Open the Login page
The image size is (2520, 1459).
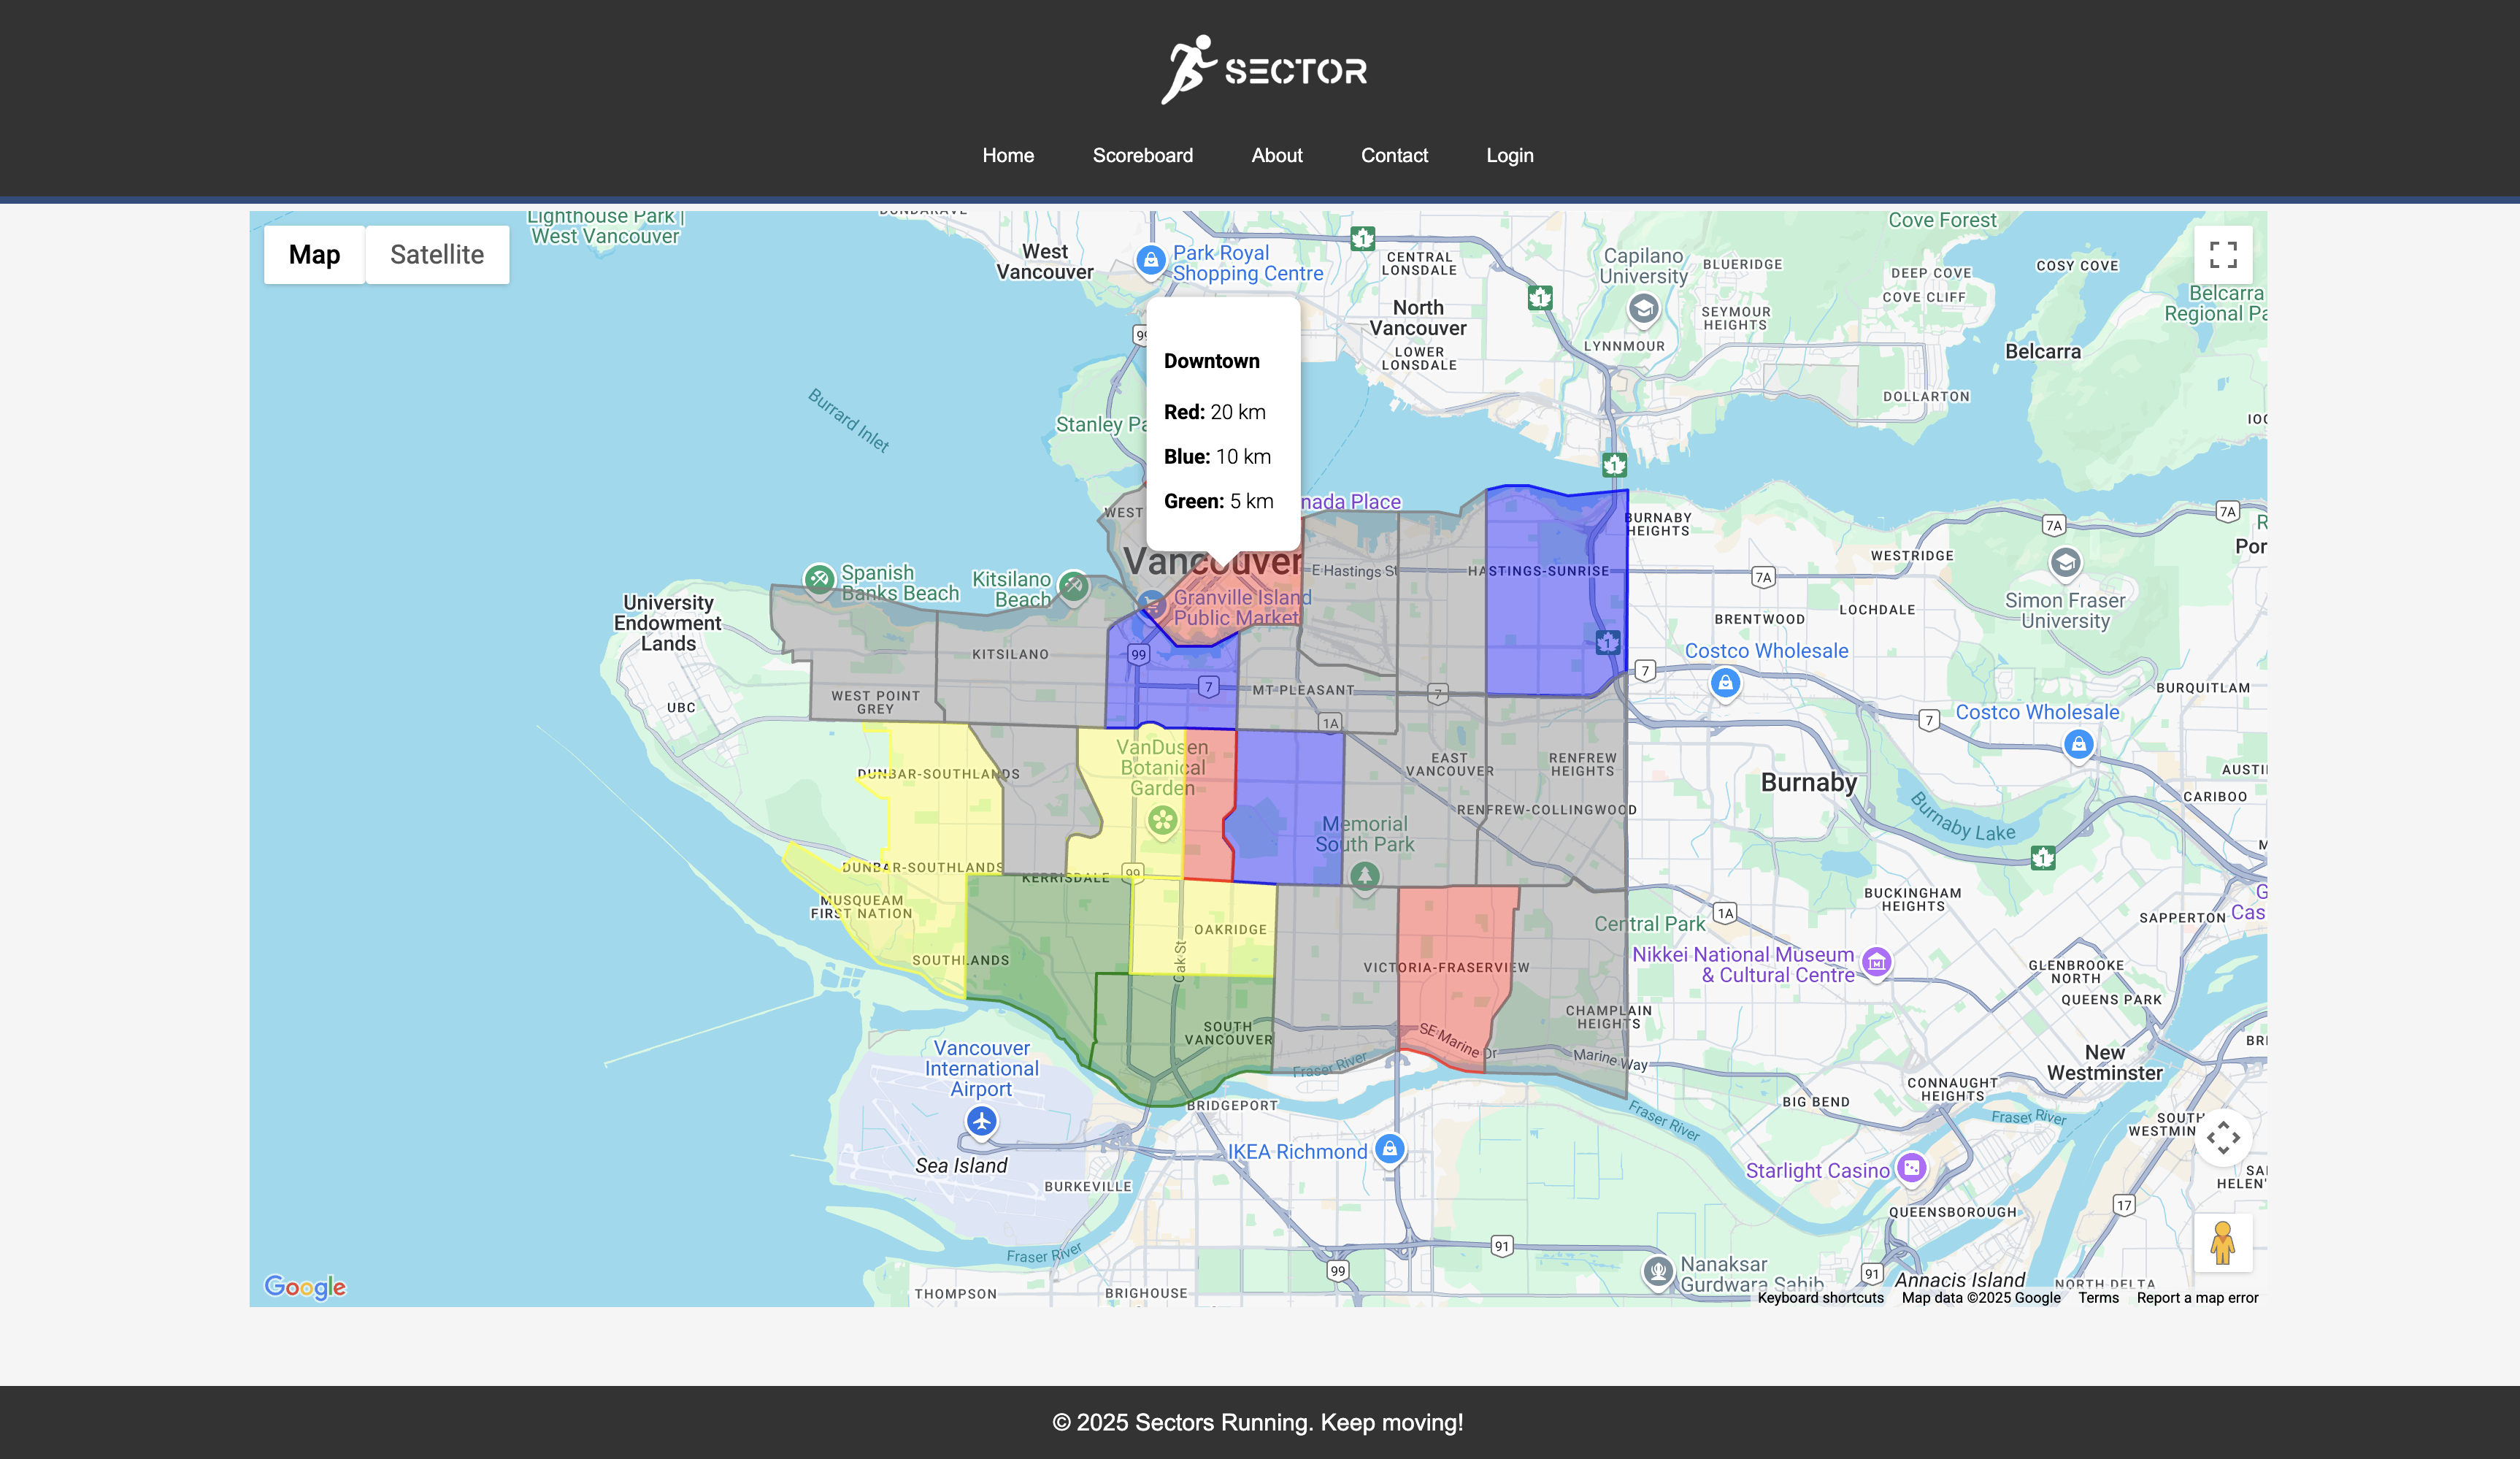tap(1509, 155)
